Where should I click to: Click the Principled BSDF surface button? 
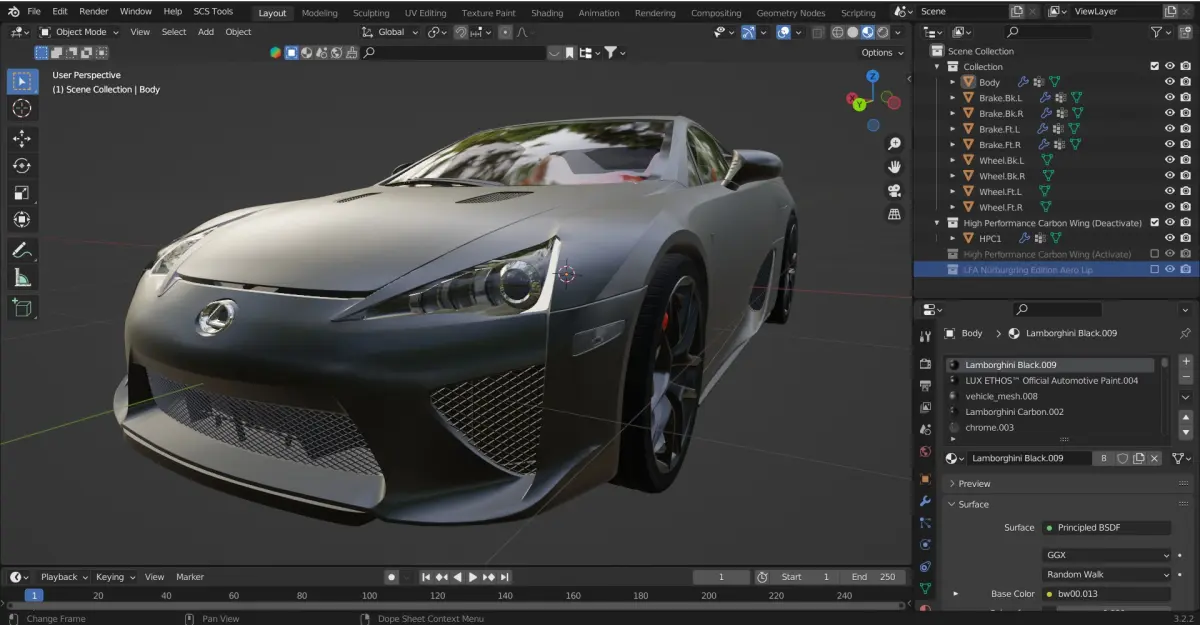pyautogui.click(x=1107, y=527)
